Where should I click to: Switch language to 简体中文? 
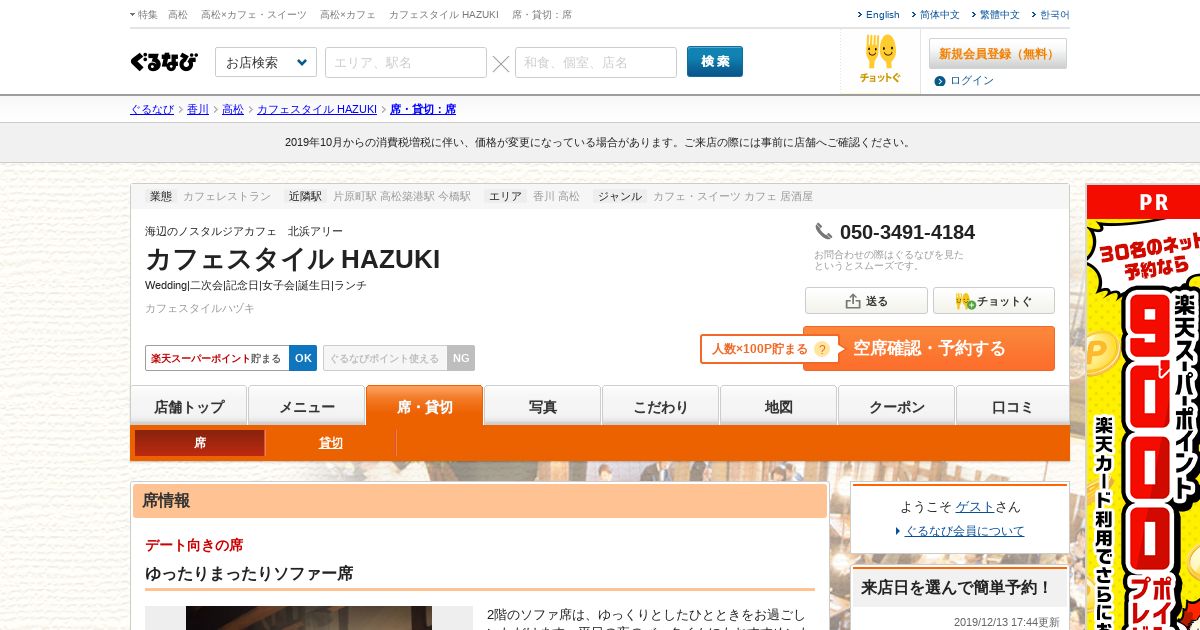939,15
